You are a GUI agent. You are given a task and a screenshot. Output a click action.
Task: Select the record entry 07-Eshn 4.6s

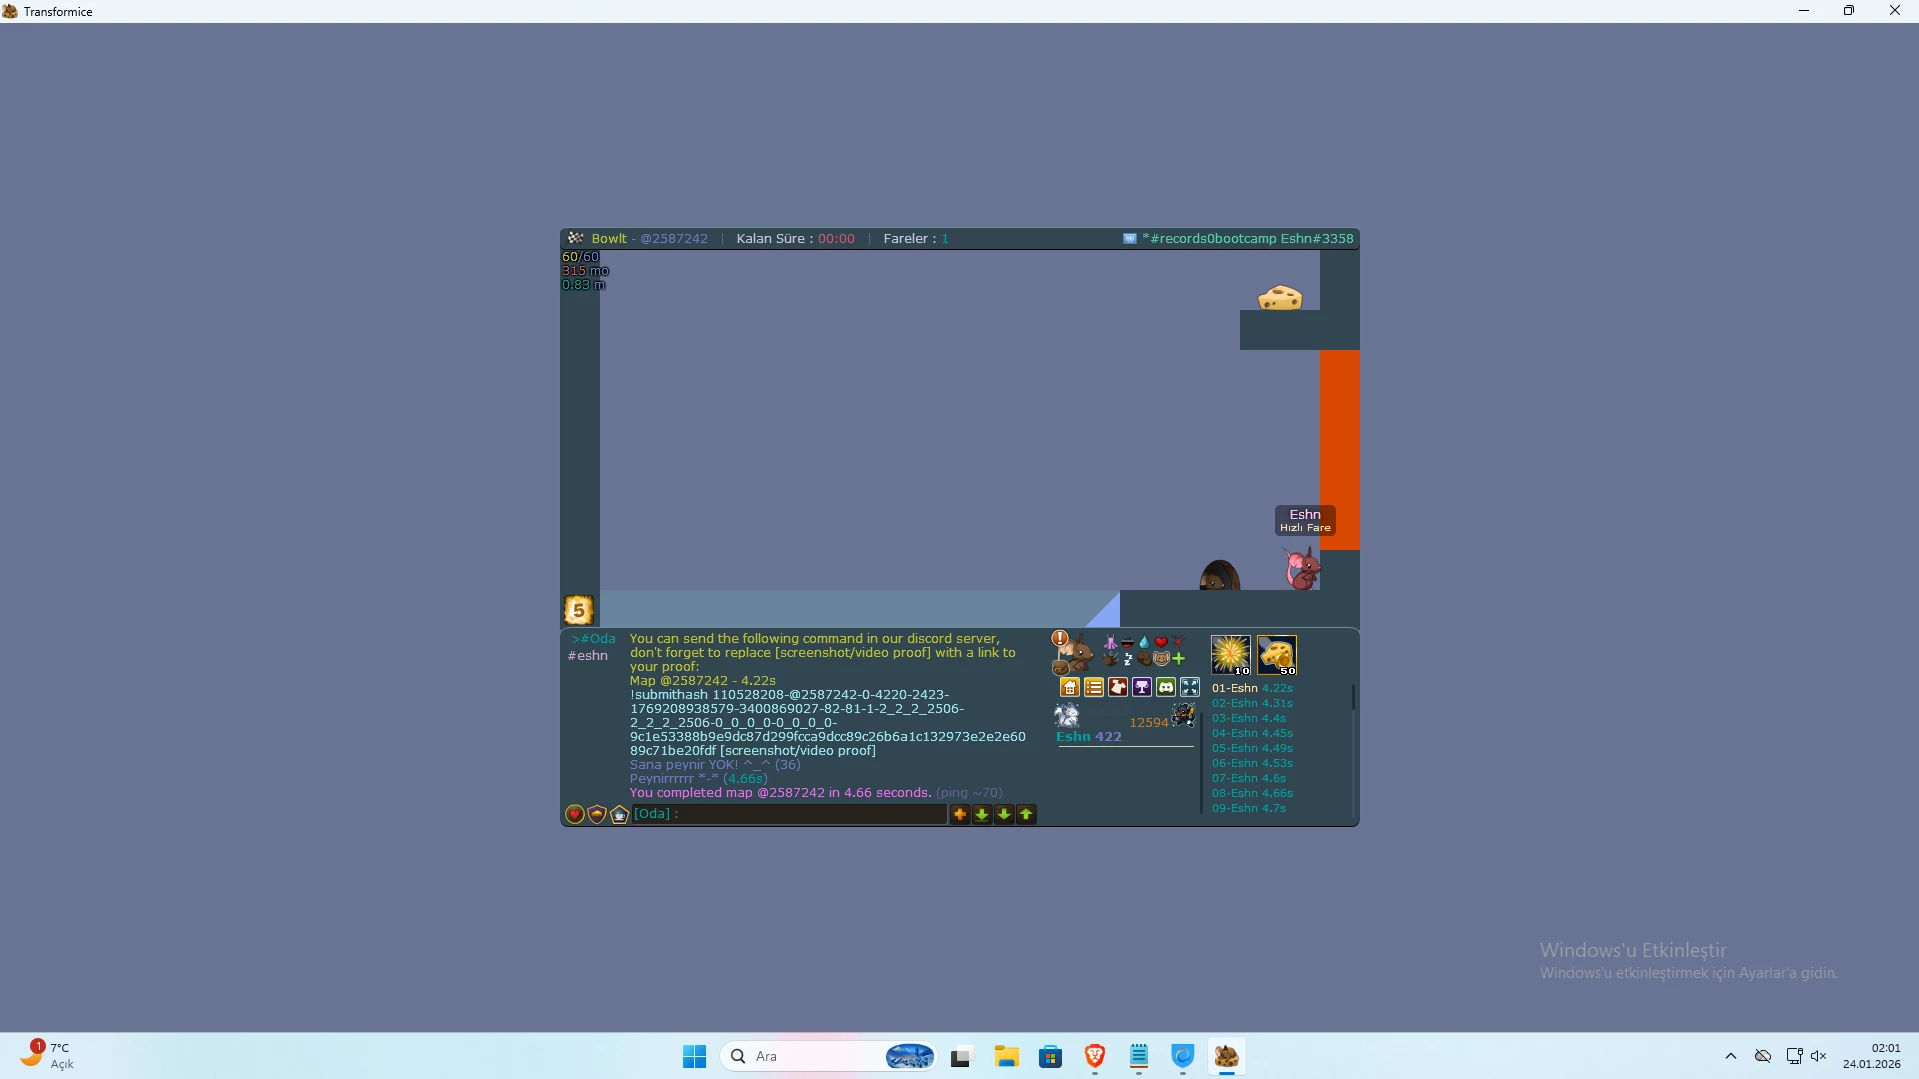click(x=1249, y=778)
